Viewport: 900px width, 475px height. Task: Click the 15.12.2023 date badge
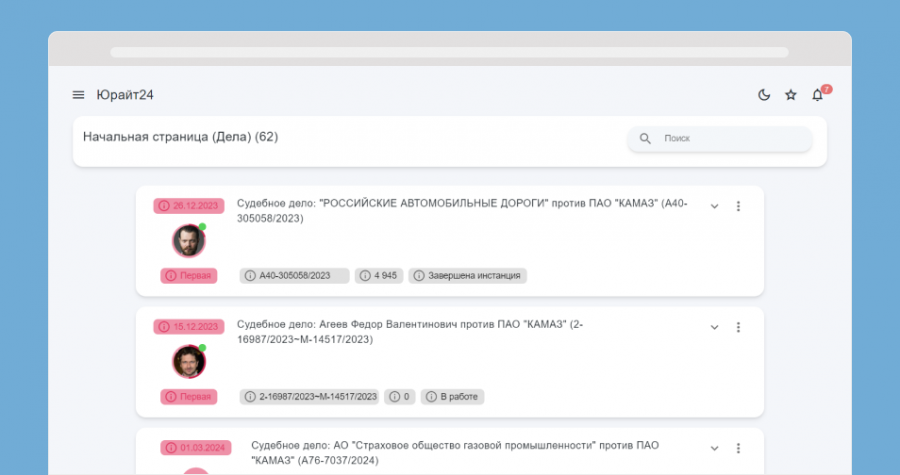[x=189, y=327]
